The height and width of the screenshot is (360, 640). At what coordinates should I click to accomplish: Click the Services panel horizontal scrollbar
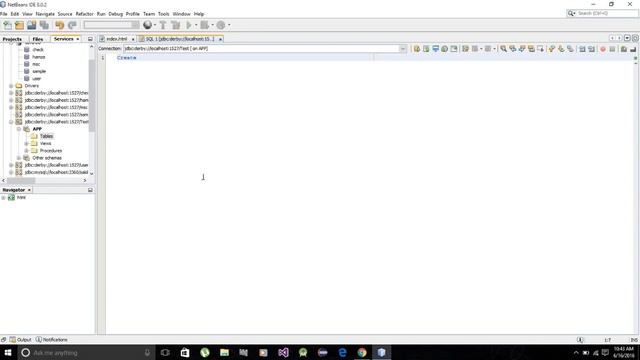click(x=21, y=180)
